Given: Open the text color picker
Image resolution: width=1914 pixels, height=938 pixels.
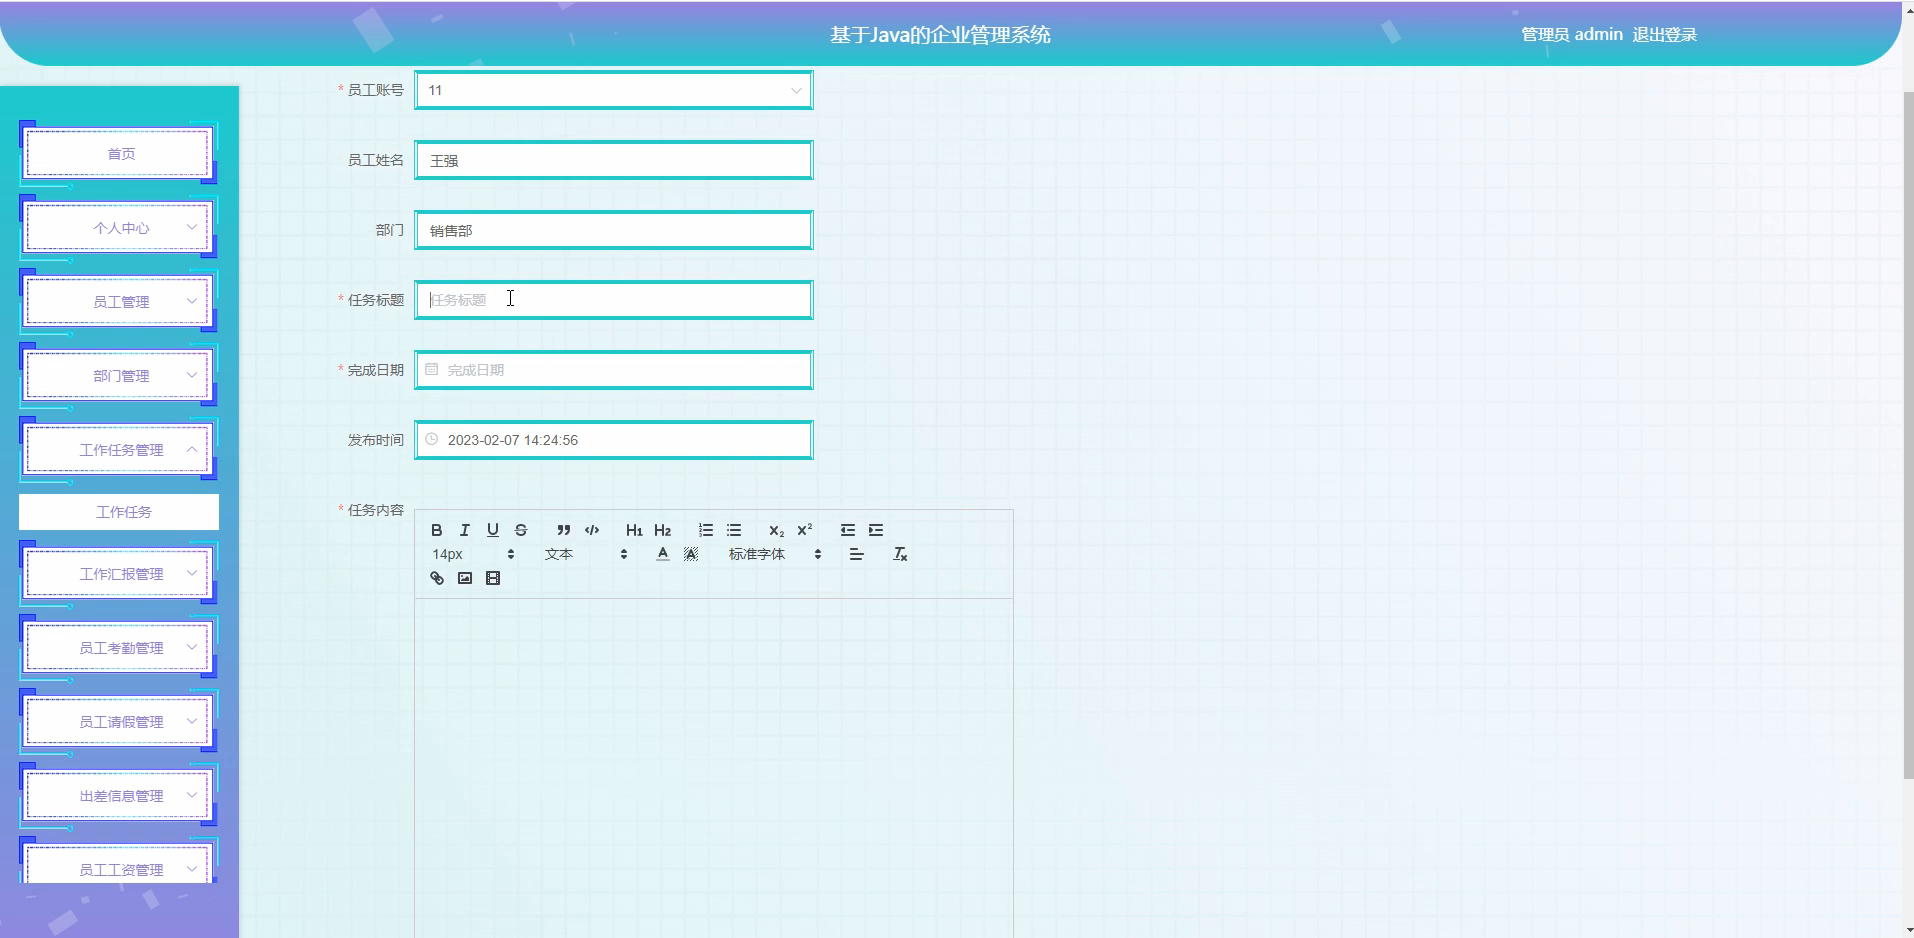Looking at the screenshot, I should click(x=662, y=554).
